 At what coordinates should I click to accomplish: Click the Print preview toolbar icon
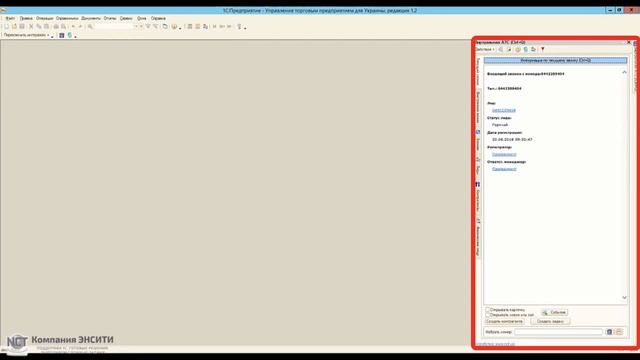coord(63,27)
